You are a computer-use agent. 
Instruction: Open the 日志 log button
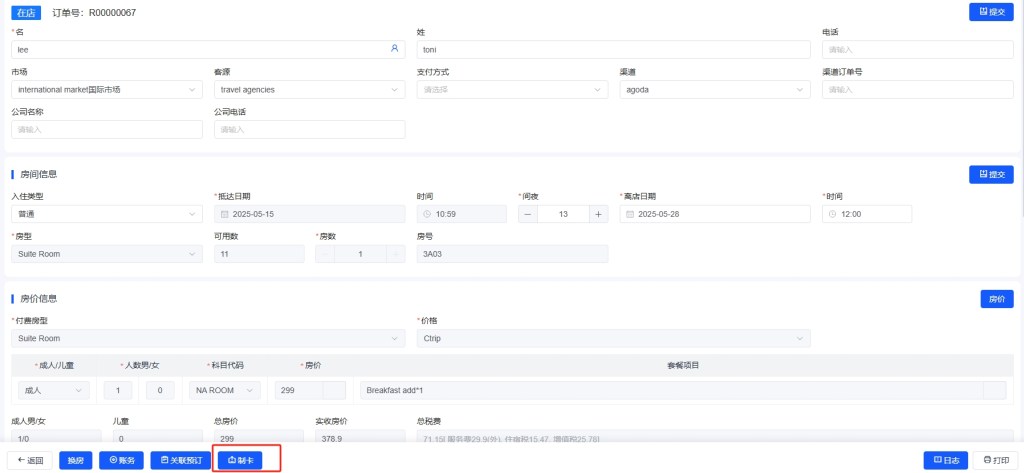click(x=946, y=460)
